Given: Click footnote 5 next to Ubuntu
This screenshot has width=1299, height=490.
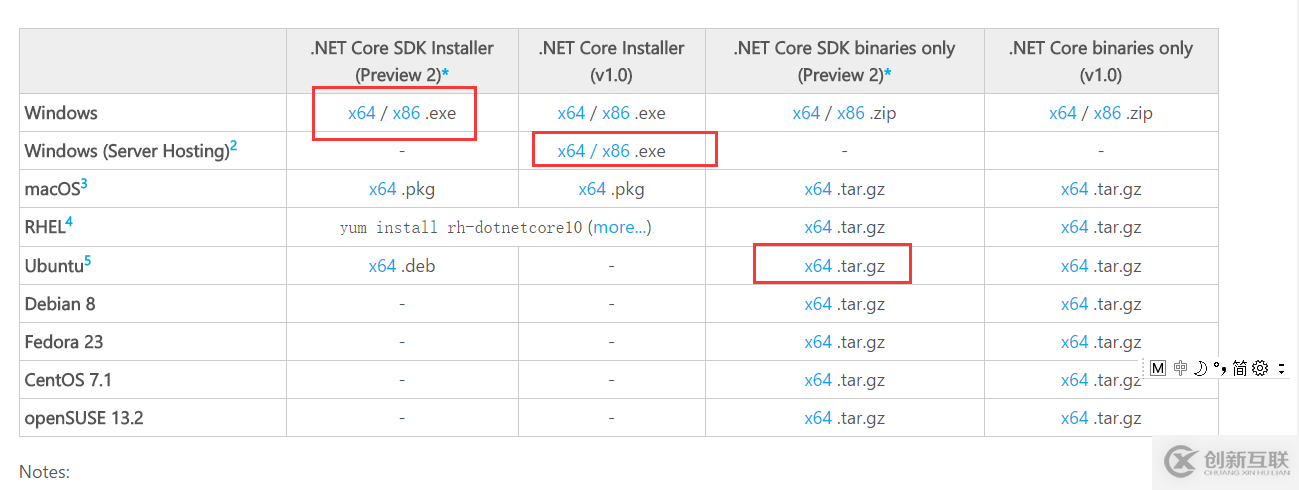Looking at the screenshot, I should (88, 261).
